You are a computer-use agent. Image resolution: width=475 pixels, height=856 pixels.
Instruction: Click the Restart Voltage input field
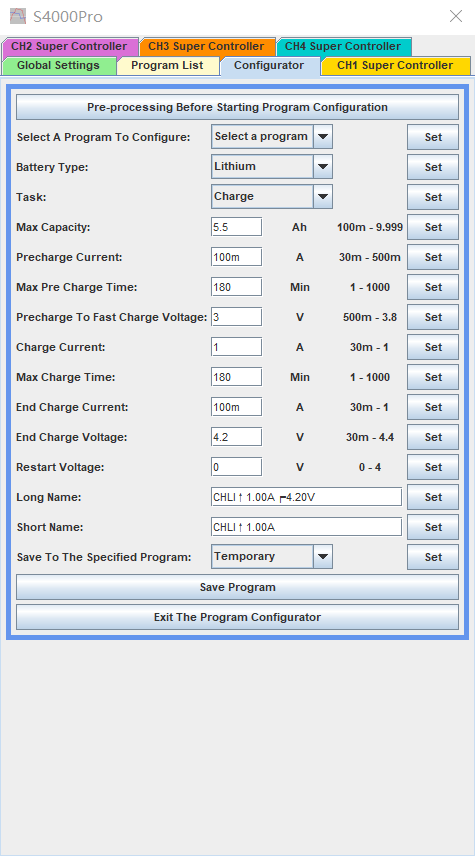coord(236,467)
